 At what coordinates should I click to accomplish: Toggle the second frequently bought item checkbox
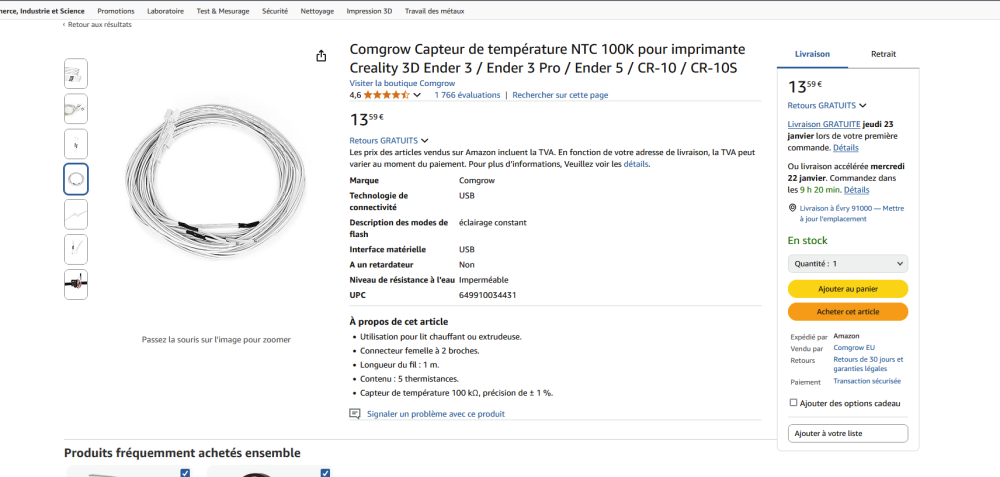[x=326, y=473]
